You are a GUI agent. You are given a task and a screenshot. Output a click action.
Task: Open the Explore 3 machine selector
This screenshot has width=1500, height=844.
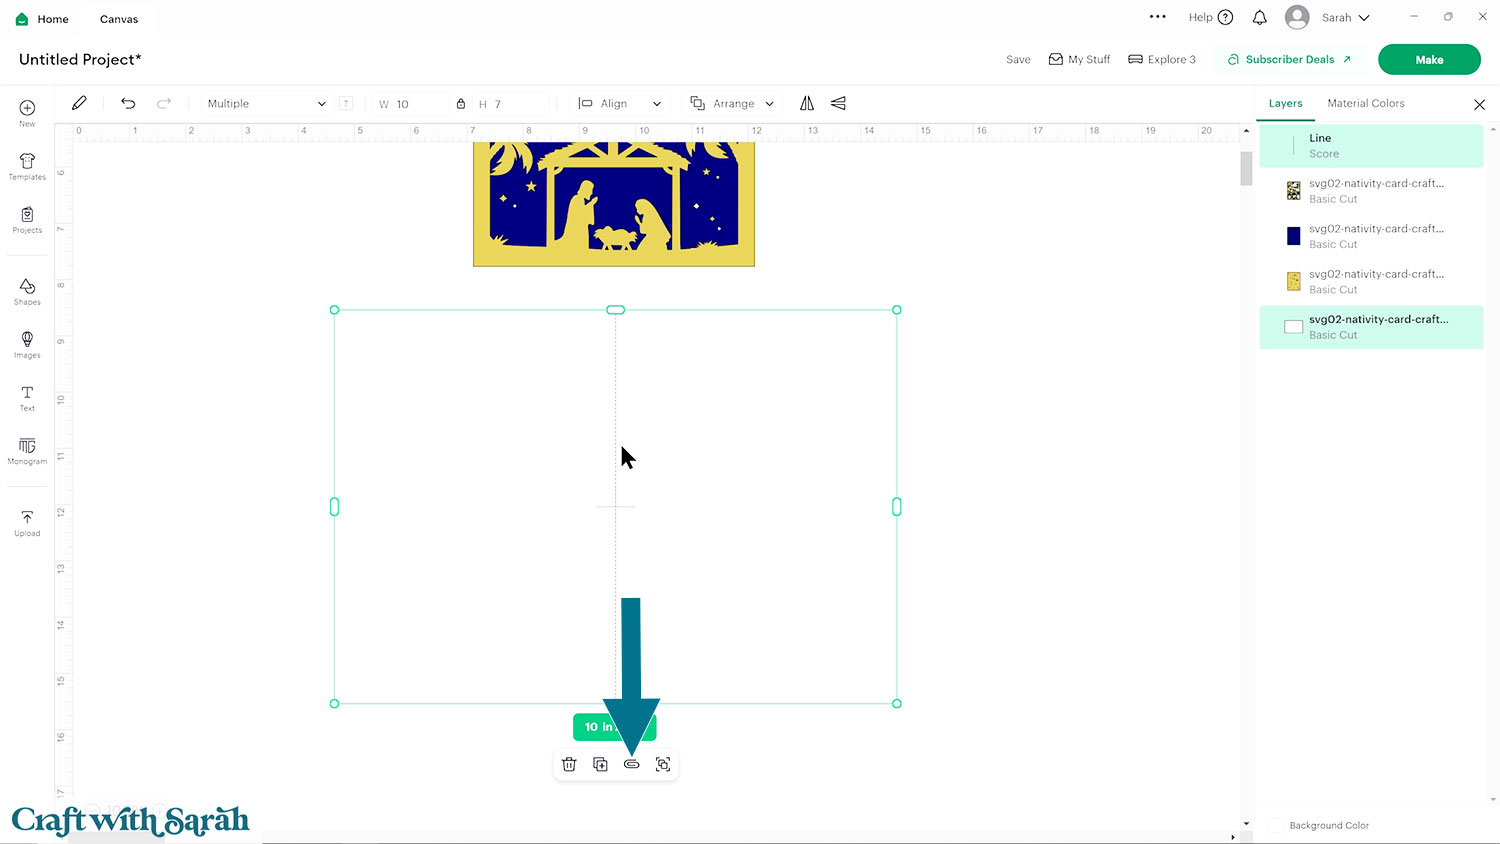(x=1162, y=60)
